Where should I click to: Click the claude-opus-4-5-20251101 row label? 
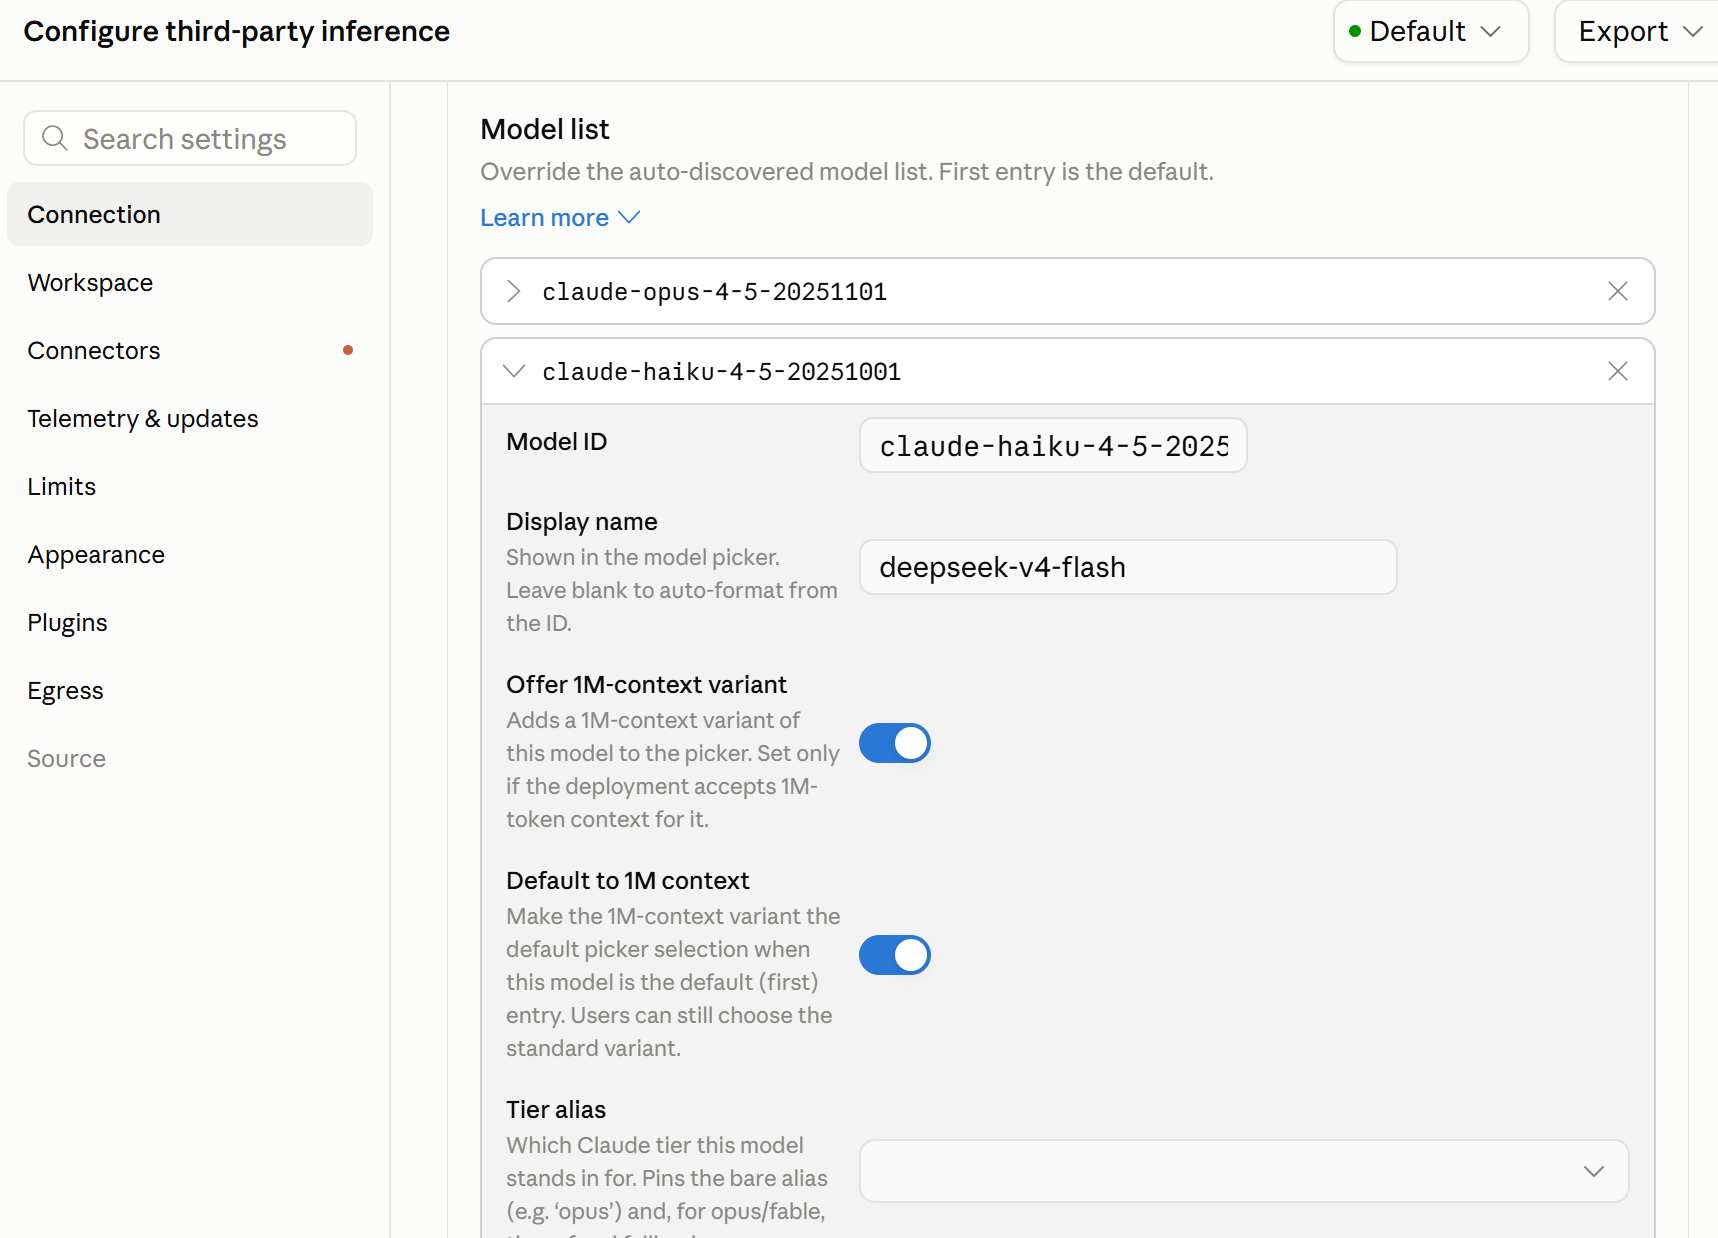click(x=714, y=291)
